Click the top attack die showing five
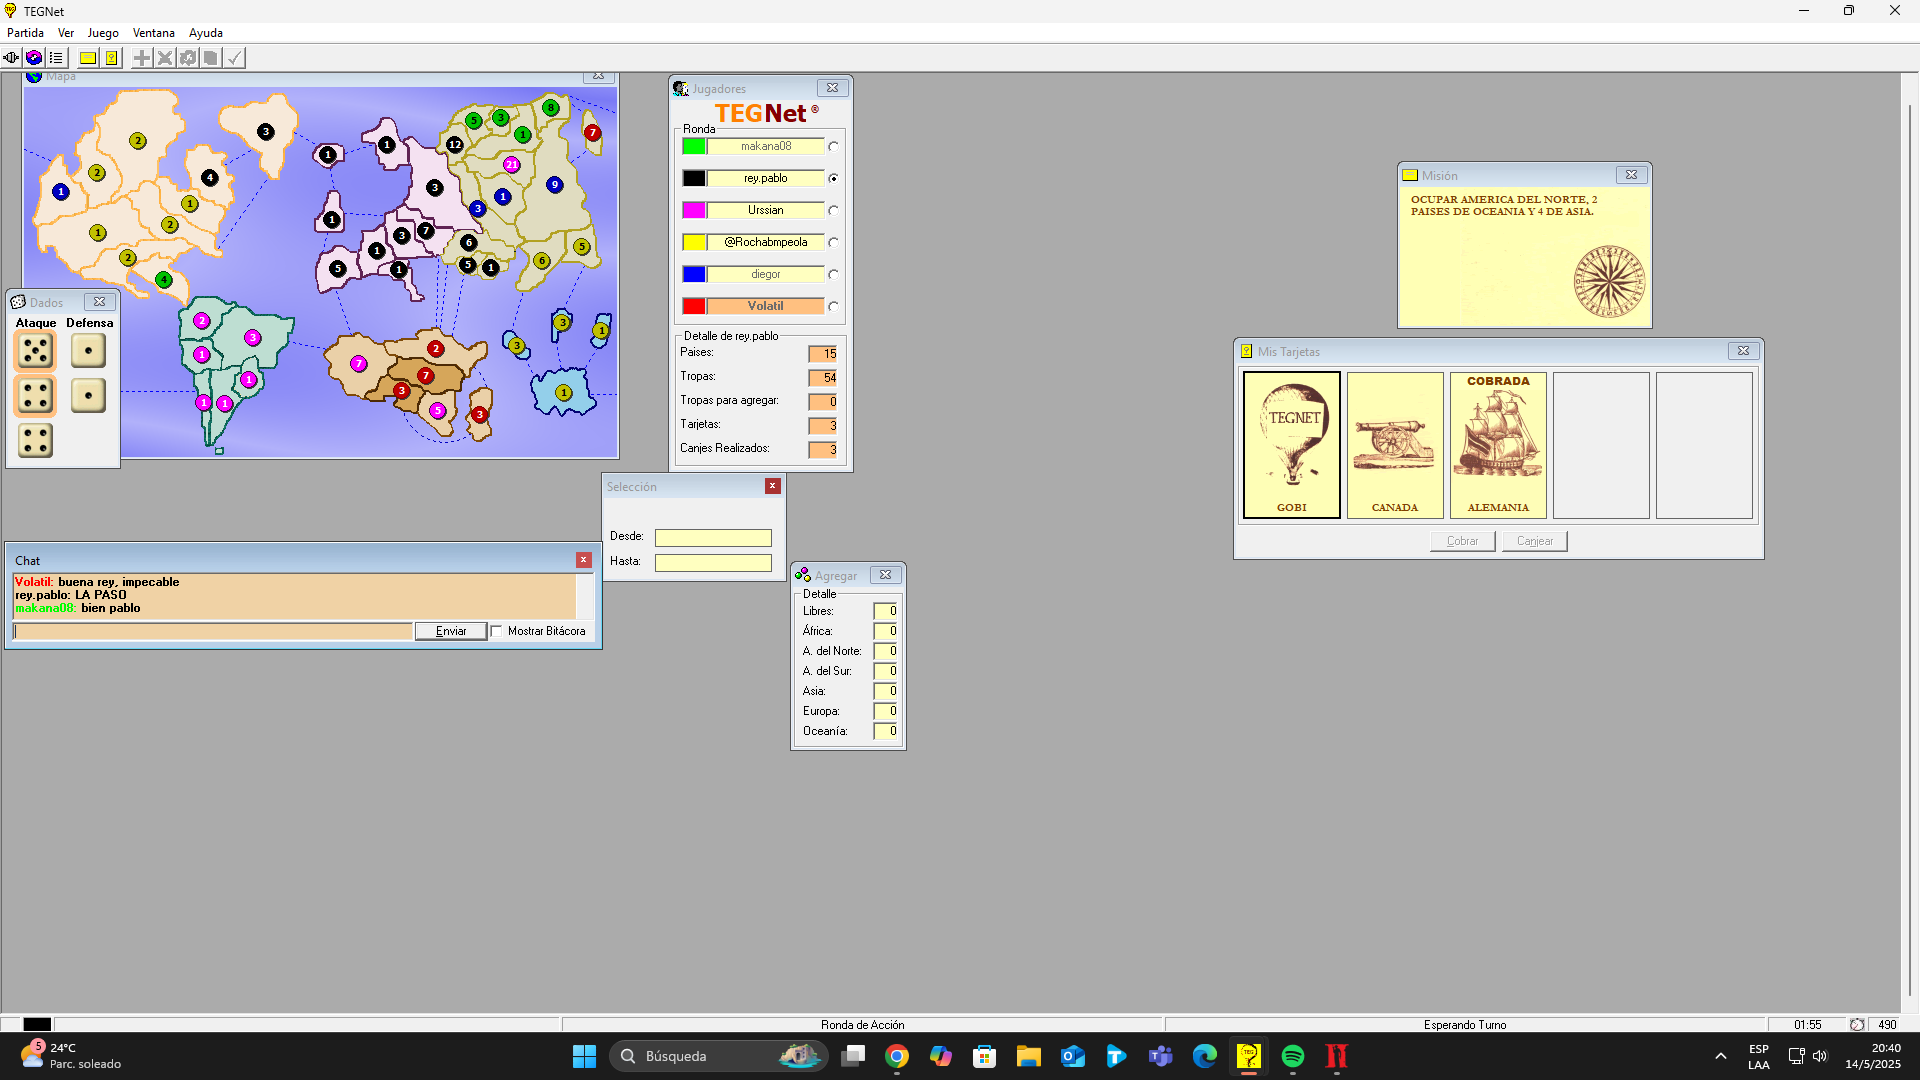This screenshot has width=1920, height=1080. click(x=36, y=351)
